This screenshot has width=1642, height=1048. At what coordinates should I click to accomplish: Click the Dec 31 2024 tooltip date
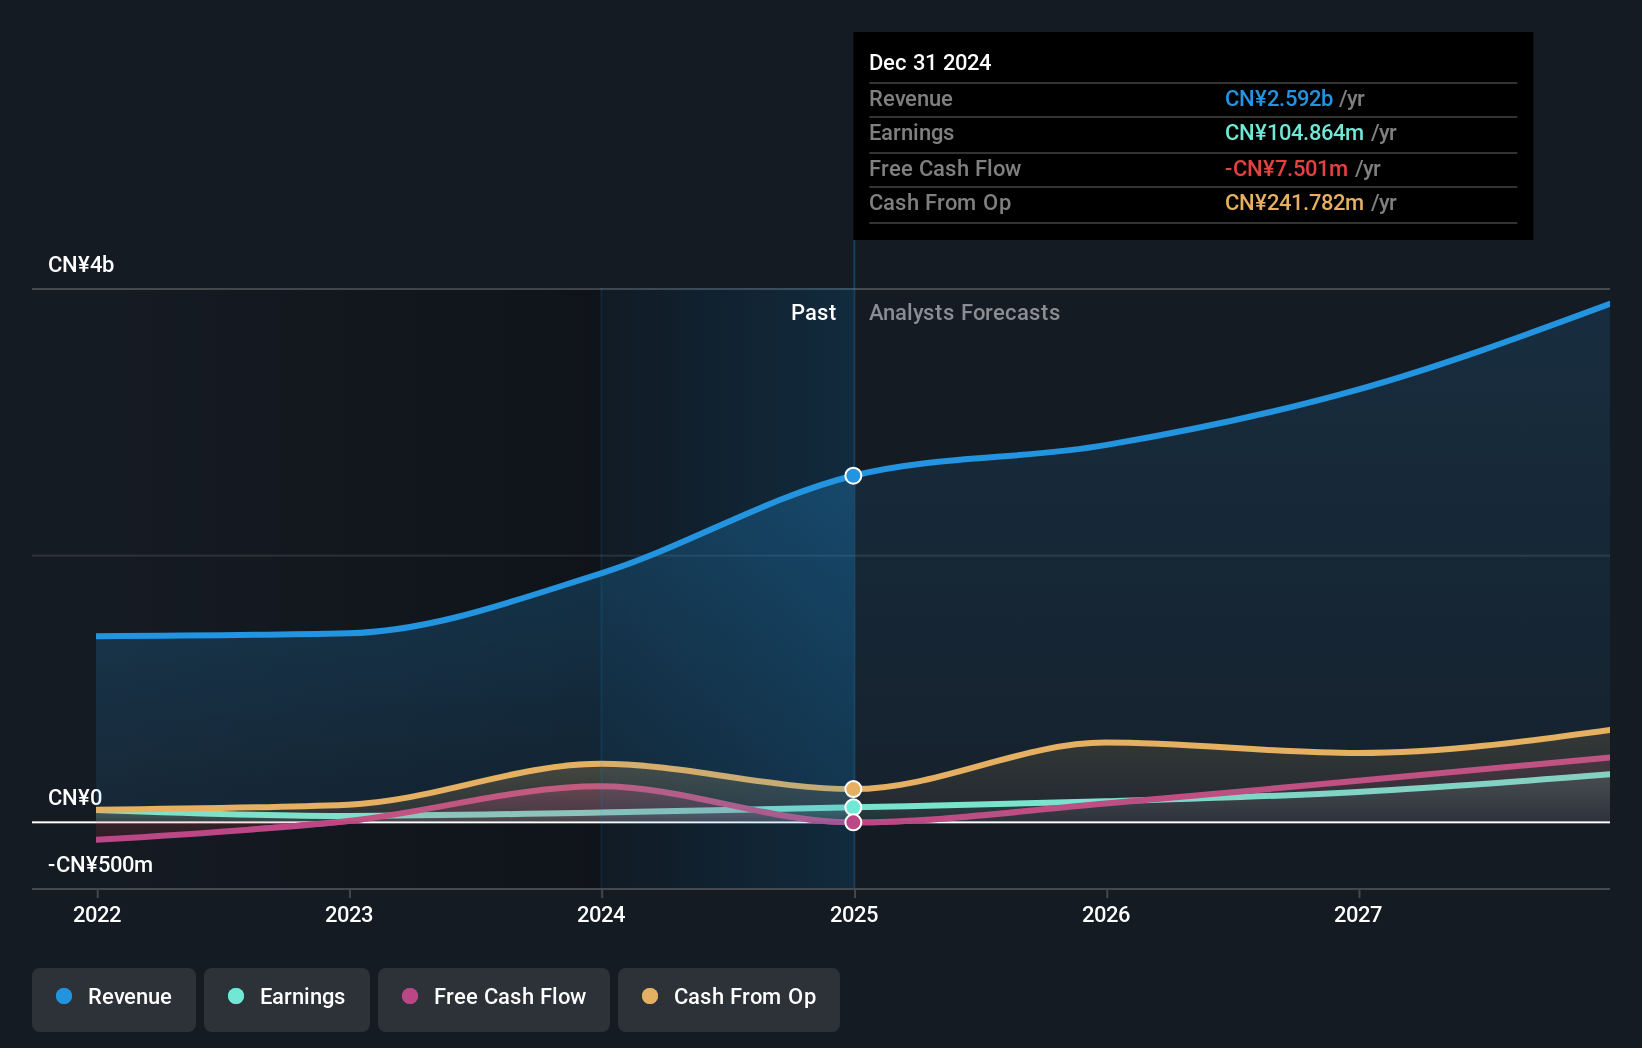tap(930, 63)
